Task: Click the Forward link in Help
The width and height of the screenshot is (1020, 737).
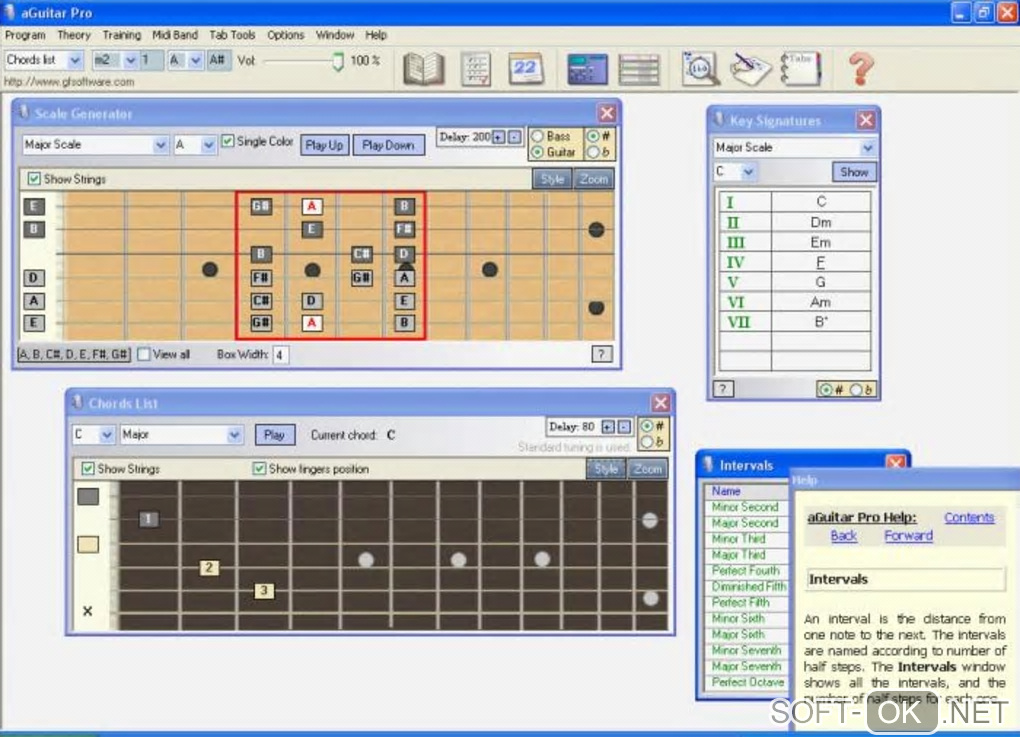Action: coord(908,535)
